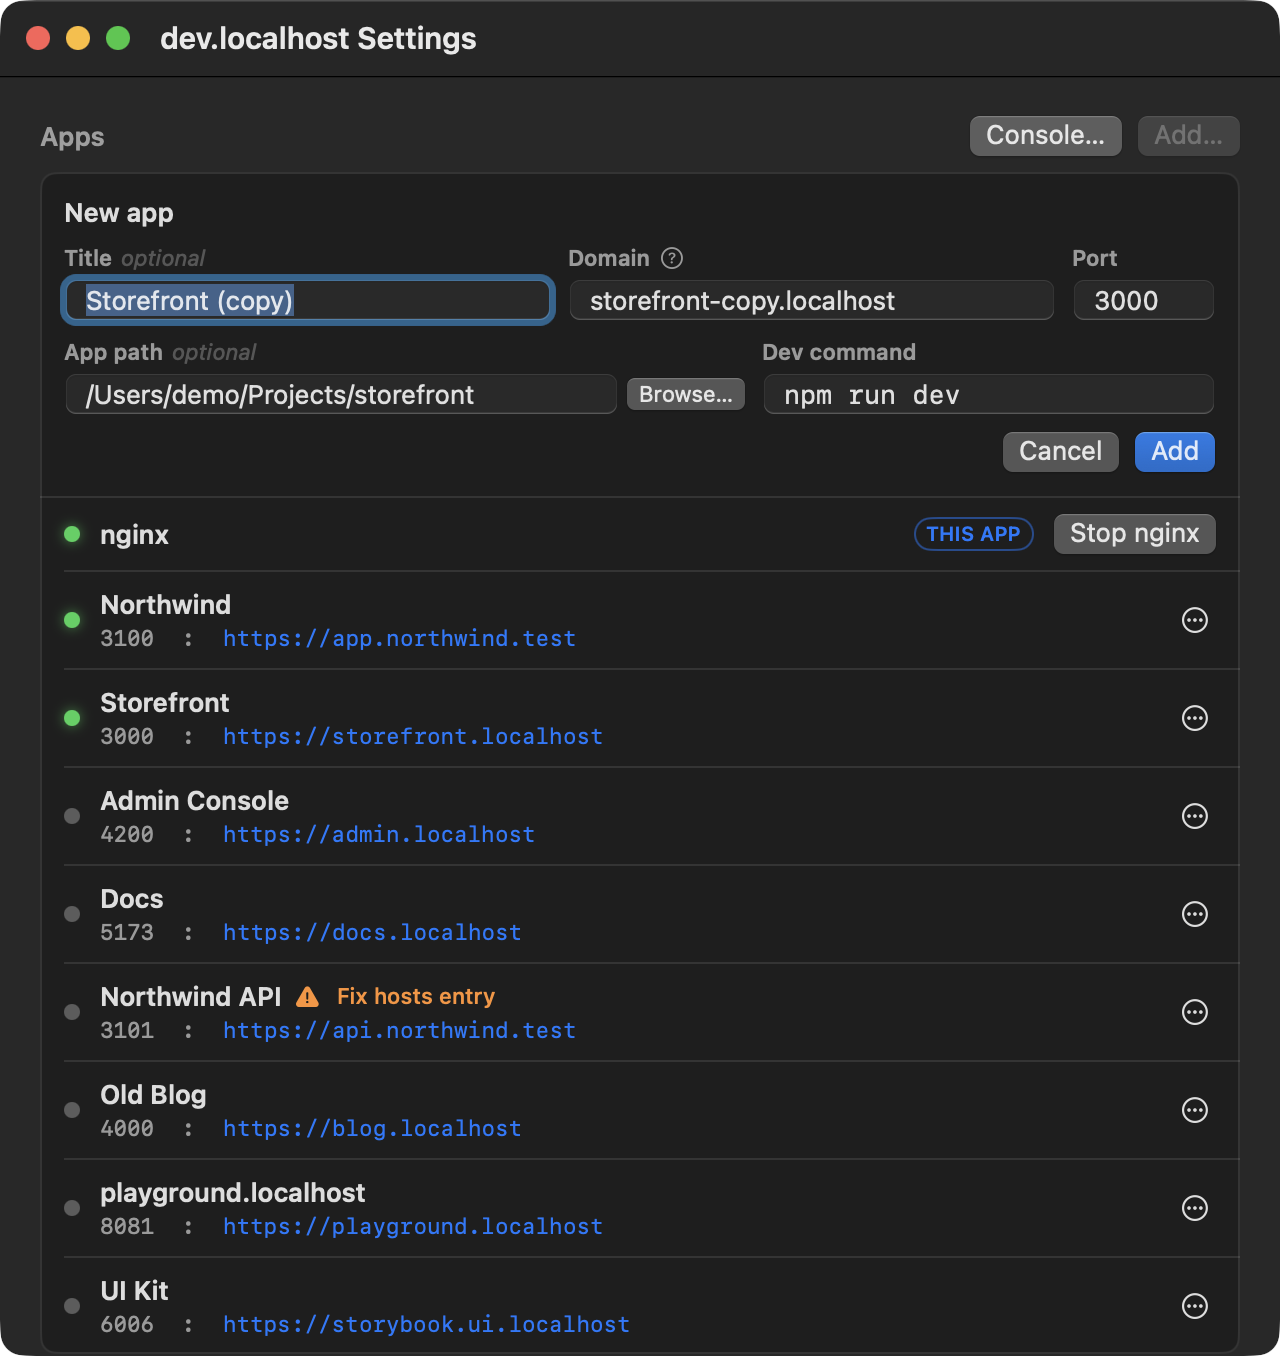1280x1356 pixels.
Task: Open the more options menu for Docs
Action: 1195,914
